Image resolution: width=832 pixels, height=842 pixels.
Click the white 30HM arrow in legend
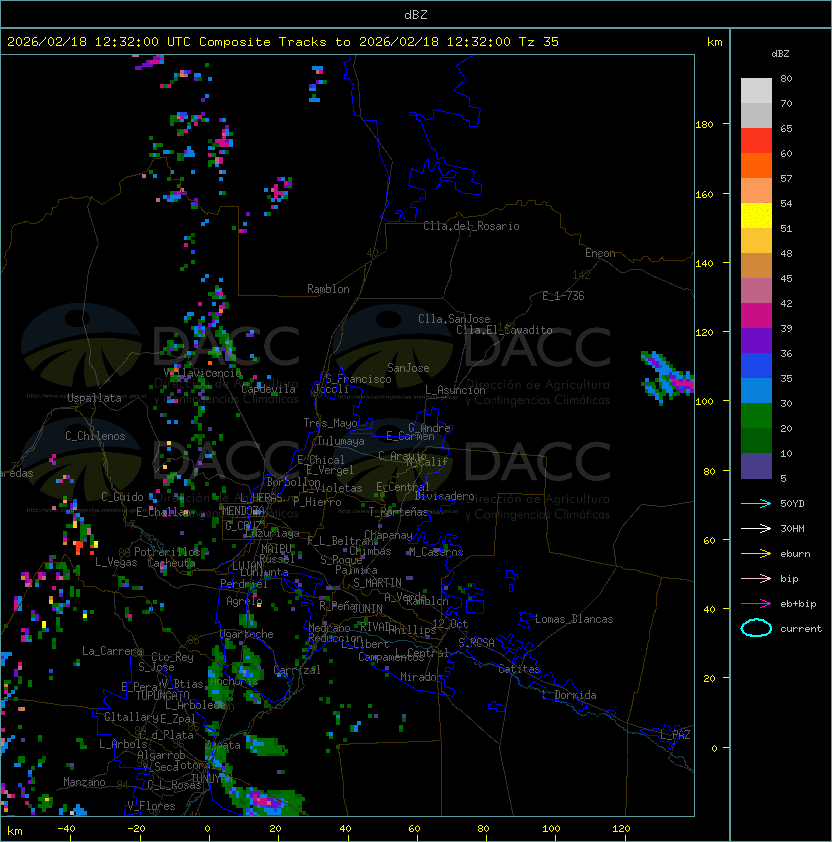pyautogui.click(x=756, y=528)
